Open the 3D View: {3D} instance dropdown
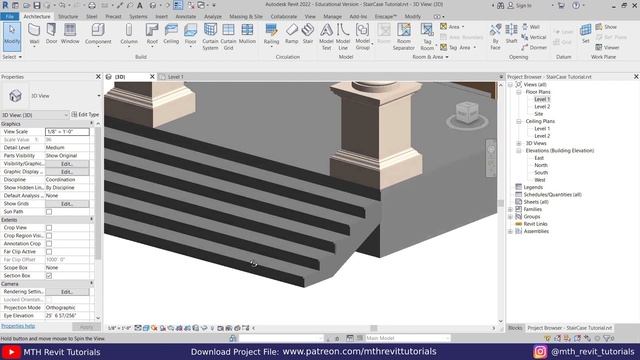640x360 pixels. (67, 115)
